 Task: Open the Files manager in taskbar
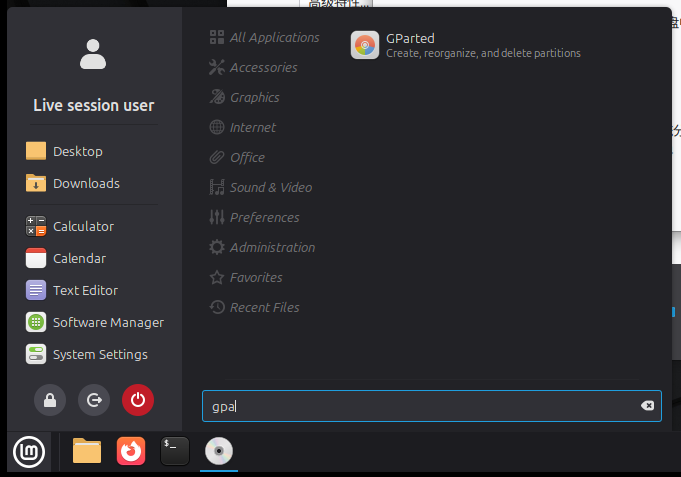tap(87, 452)
